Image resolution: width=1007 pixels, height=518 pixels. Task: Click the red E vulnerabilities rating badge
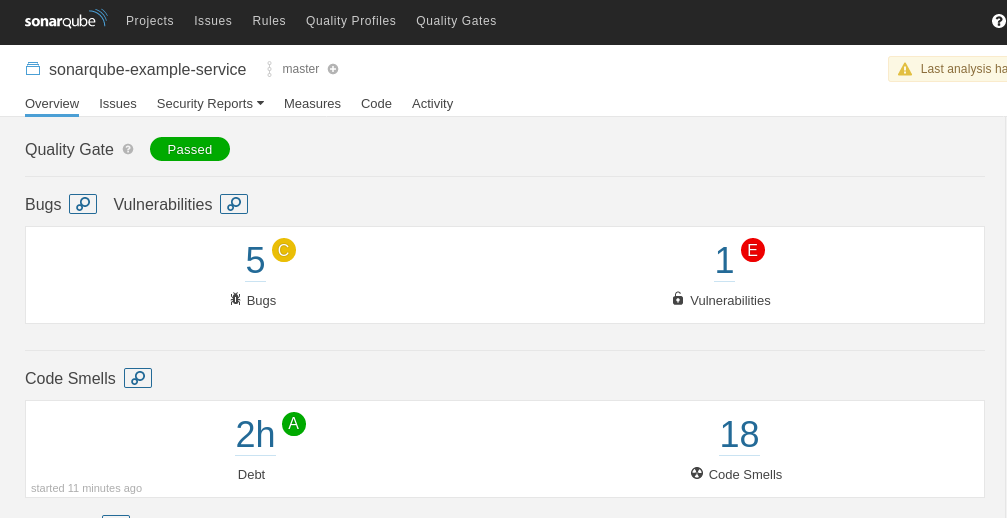tap(753, 250)
